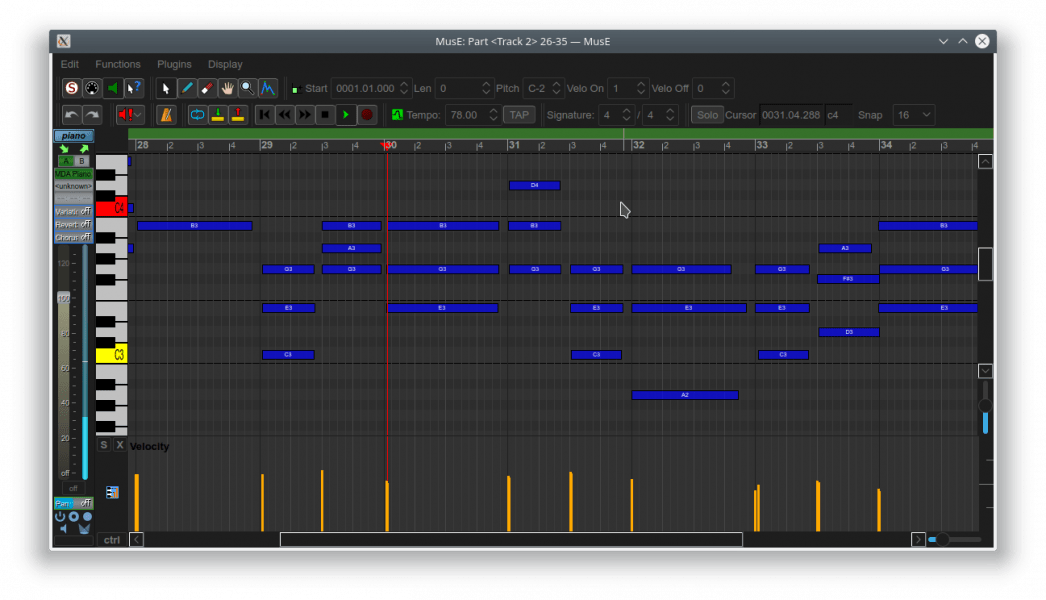Click the strip monitor ring icon
The width and height of the screenshot is (1046, 600).
click(x=73, y=517)
